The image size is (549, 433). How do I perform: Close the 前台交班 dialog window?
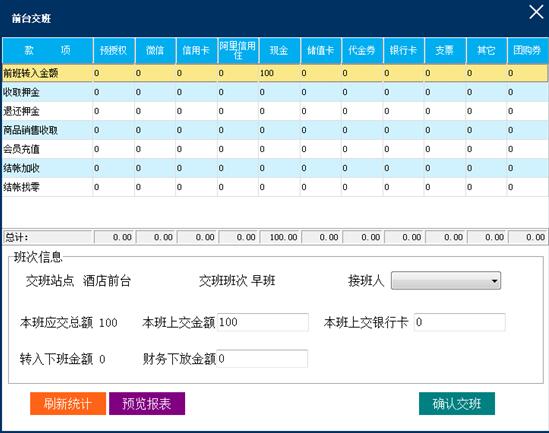pyautogui.click(x=536, y=12)
